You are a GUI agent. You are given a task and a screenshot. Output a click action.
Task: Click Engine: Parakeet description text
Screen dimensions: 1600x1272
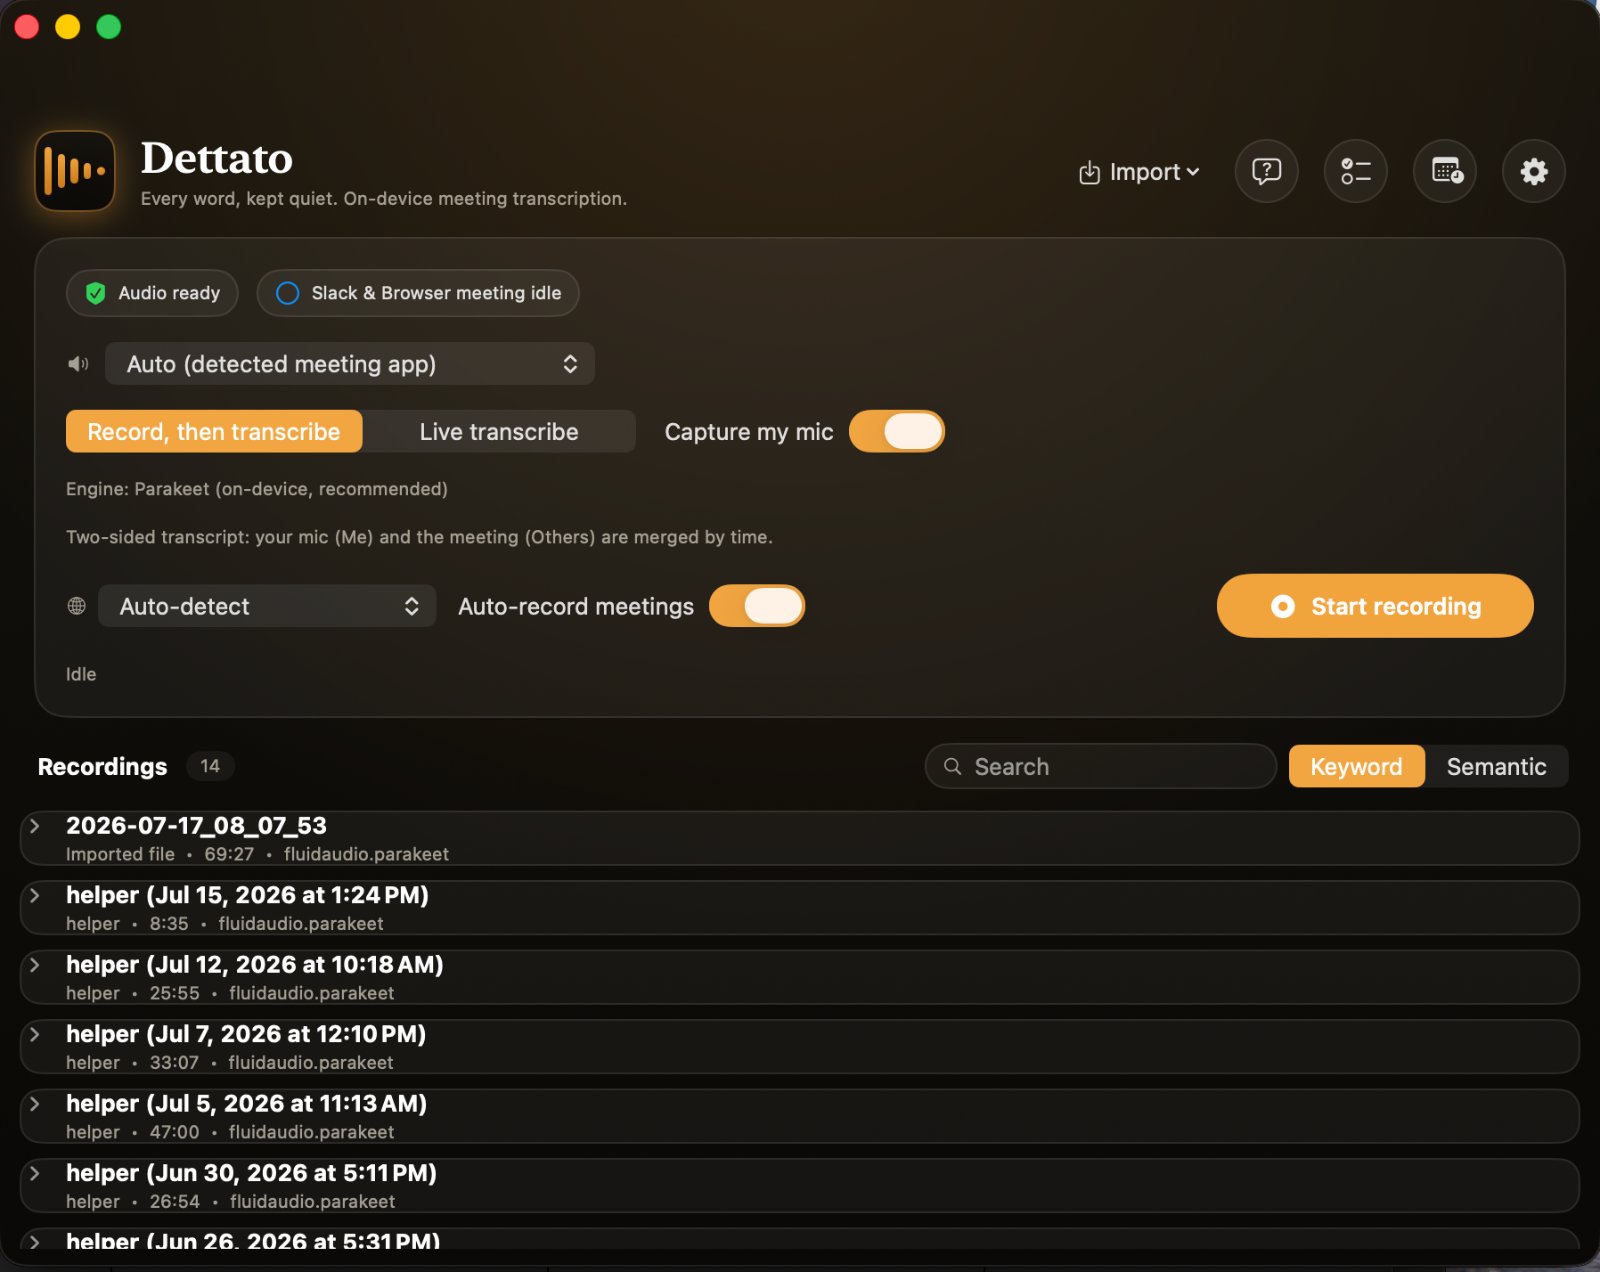pos(257,489)
